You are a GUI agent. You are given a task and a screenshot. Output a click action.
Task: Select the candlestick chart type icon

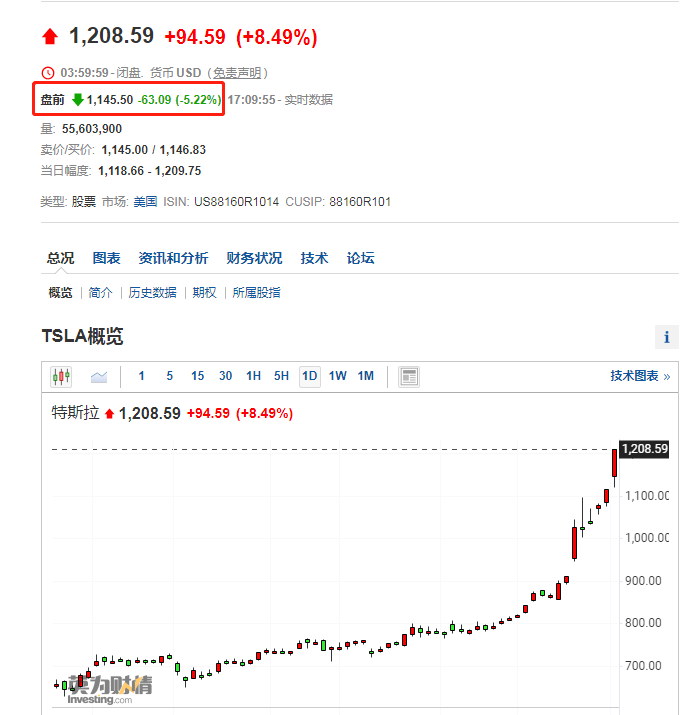click(61, 377)
